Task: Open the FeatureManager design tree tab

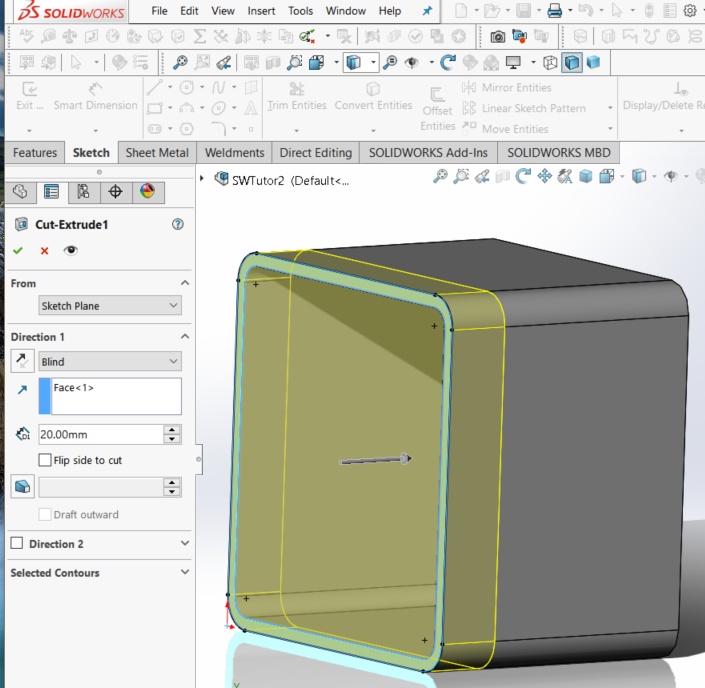Action: coord(20,192)
